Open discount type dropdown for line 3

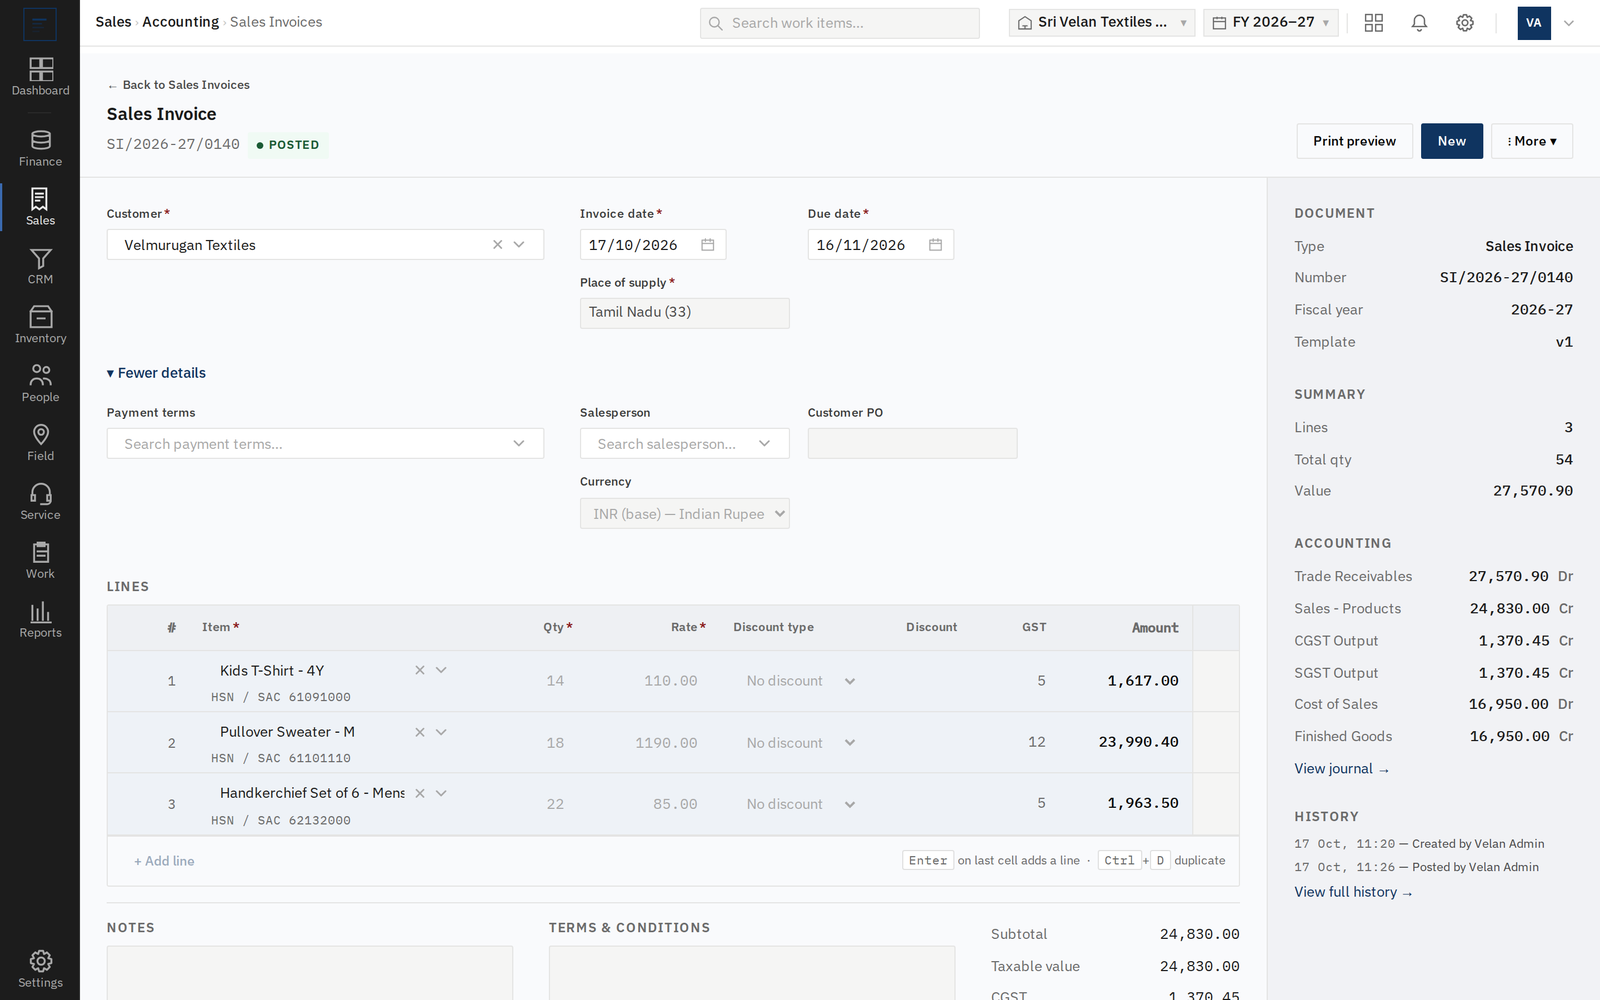pyautogui.click(x=801, y=804)
